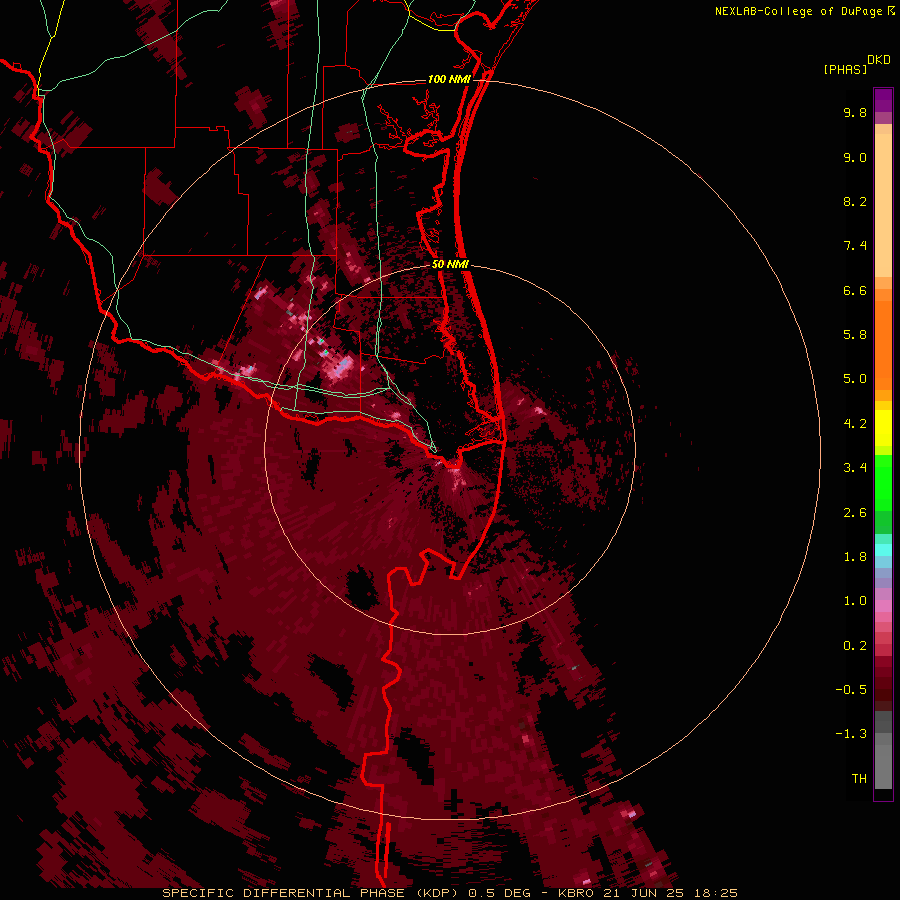900x900 pixels.
Task: Click the 7.4 value on the color scale
Action: pyautogui.click(x=855, y=246)
